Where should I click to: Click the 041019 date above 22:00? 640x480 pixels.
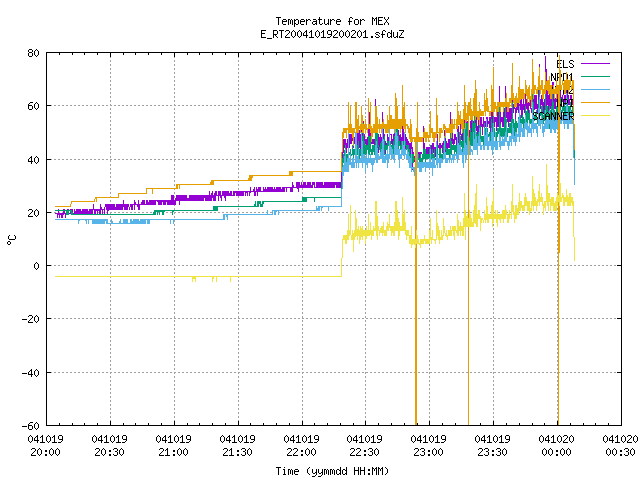pyautogui.click(x=301, y=439)
